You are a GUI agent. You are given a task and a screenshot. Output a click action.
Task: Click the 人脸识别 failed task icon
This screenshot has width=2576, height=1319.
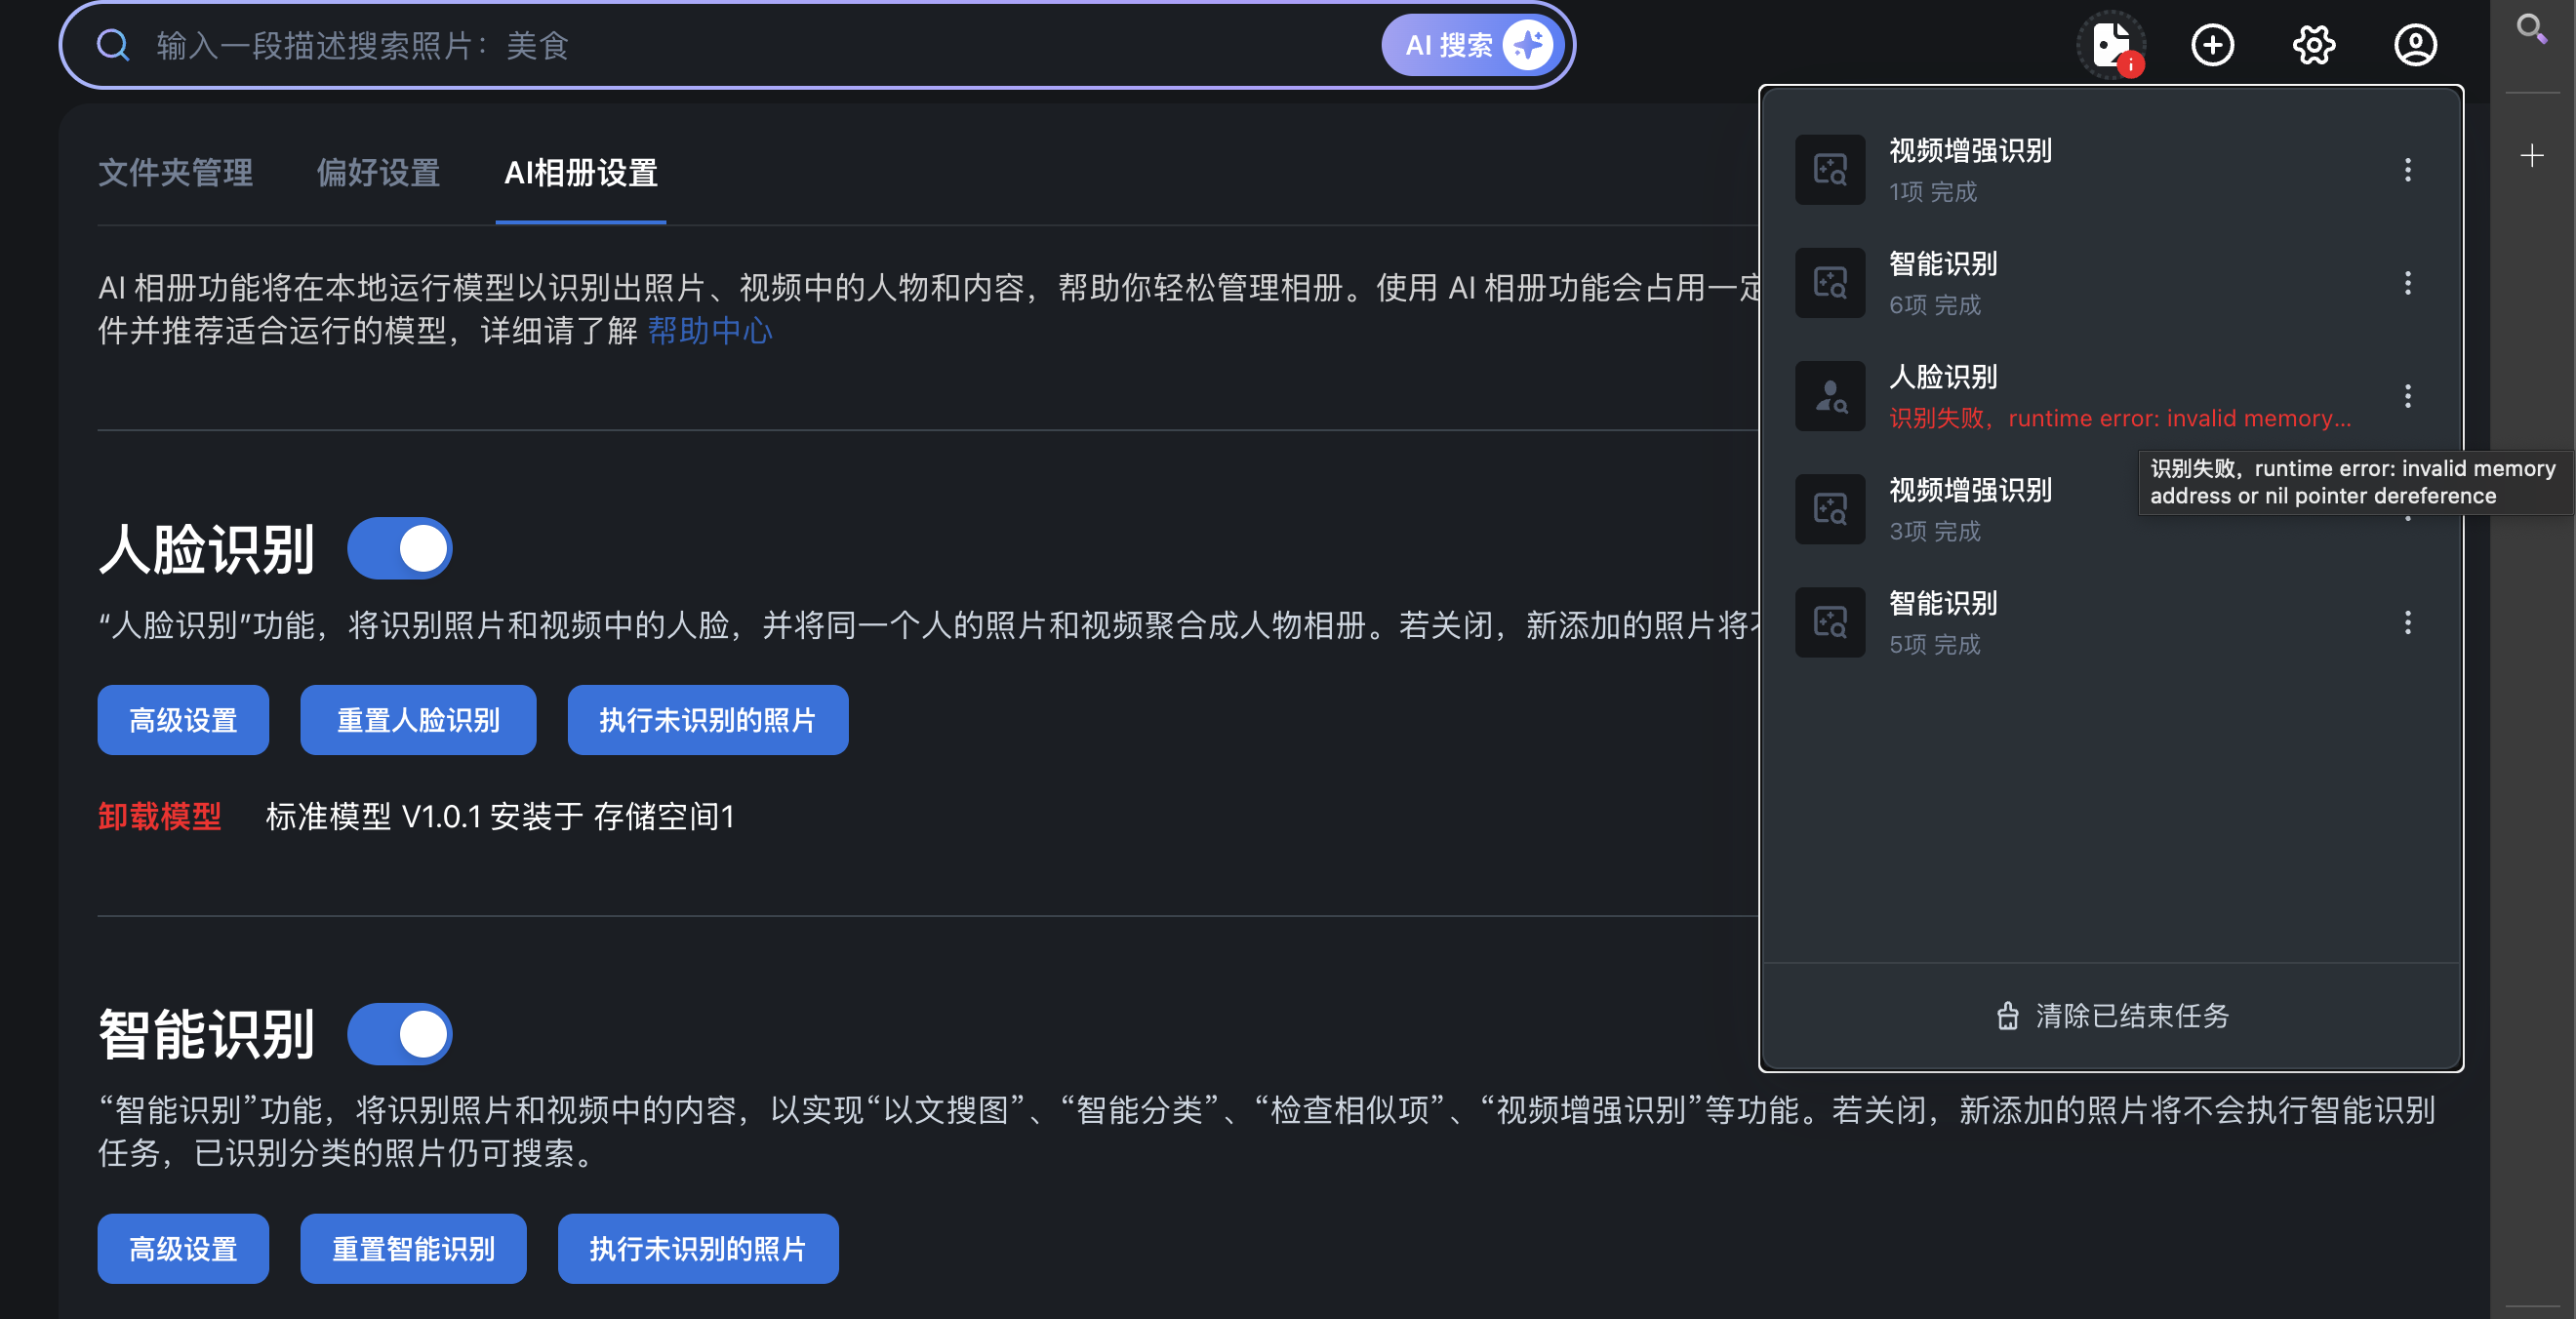[x=1830, y=396]
